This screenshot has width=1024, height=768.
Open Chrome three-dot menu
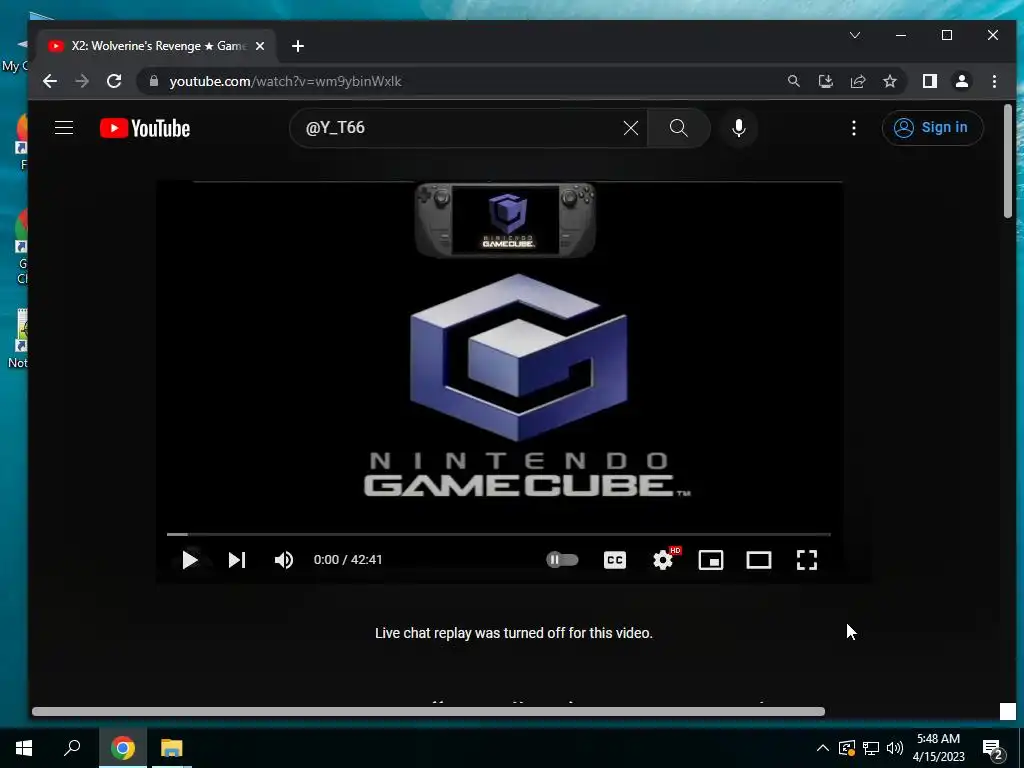pos(994,81)
